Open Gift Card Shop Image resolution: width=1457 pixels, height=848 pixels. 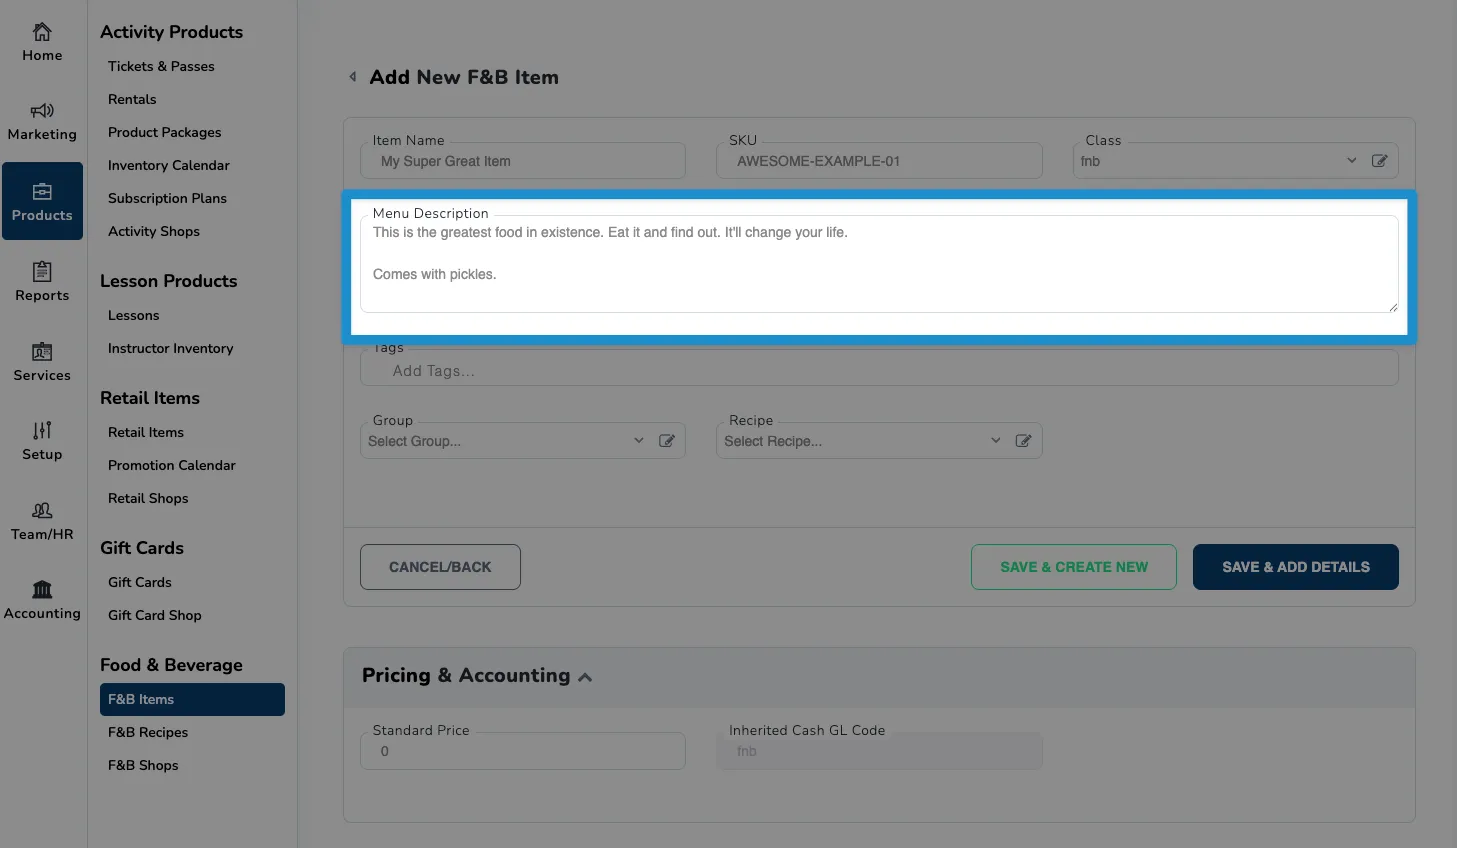[154, 615]
